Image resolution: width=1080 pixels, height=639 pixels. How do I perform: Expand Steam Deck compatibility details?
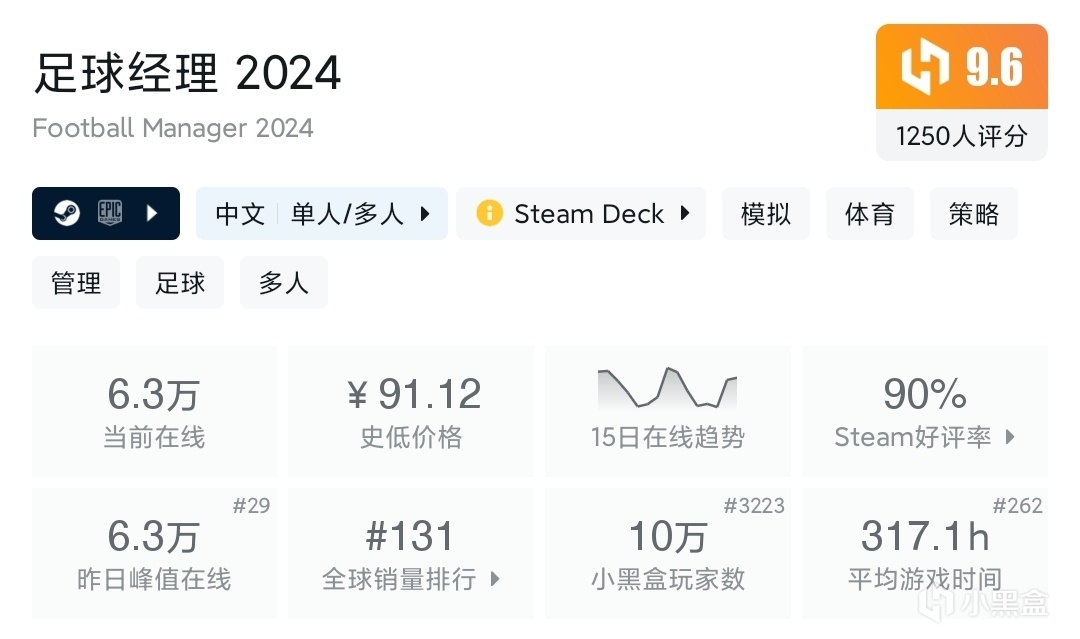click(685, 213)
